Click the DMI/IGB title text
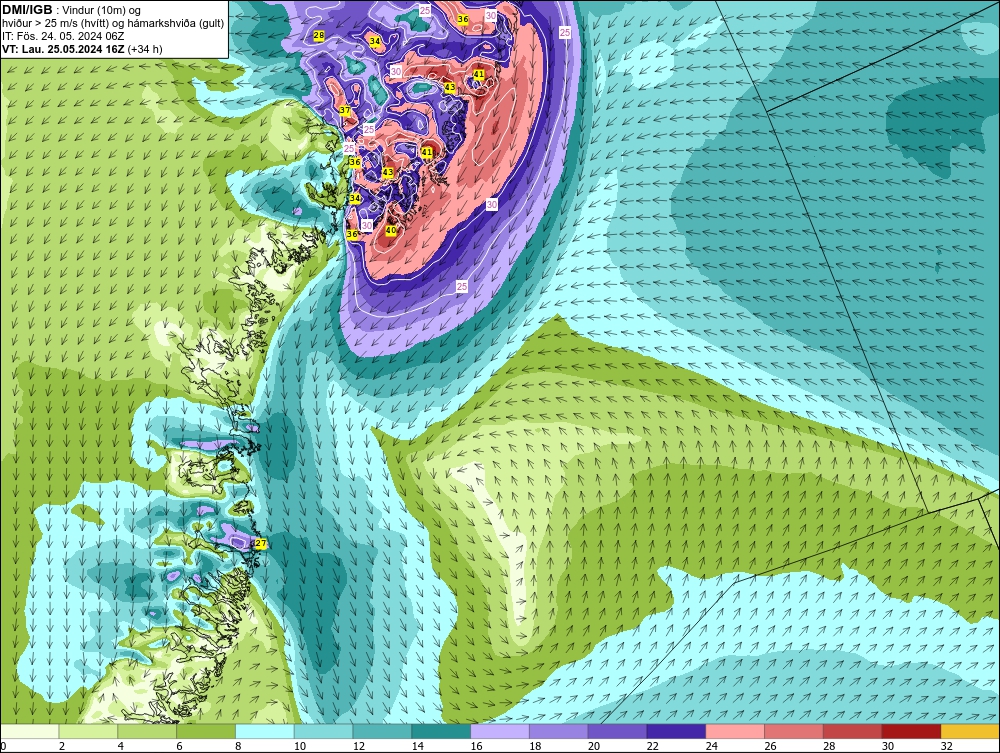The image size is (1000, 753). (27, 10)
